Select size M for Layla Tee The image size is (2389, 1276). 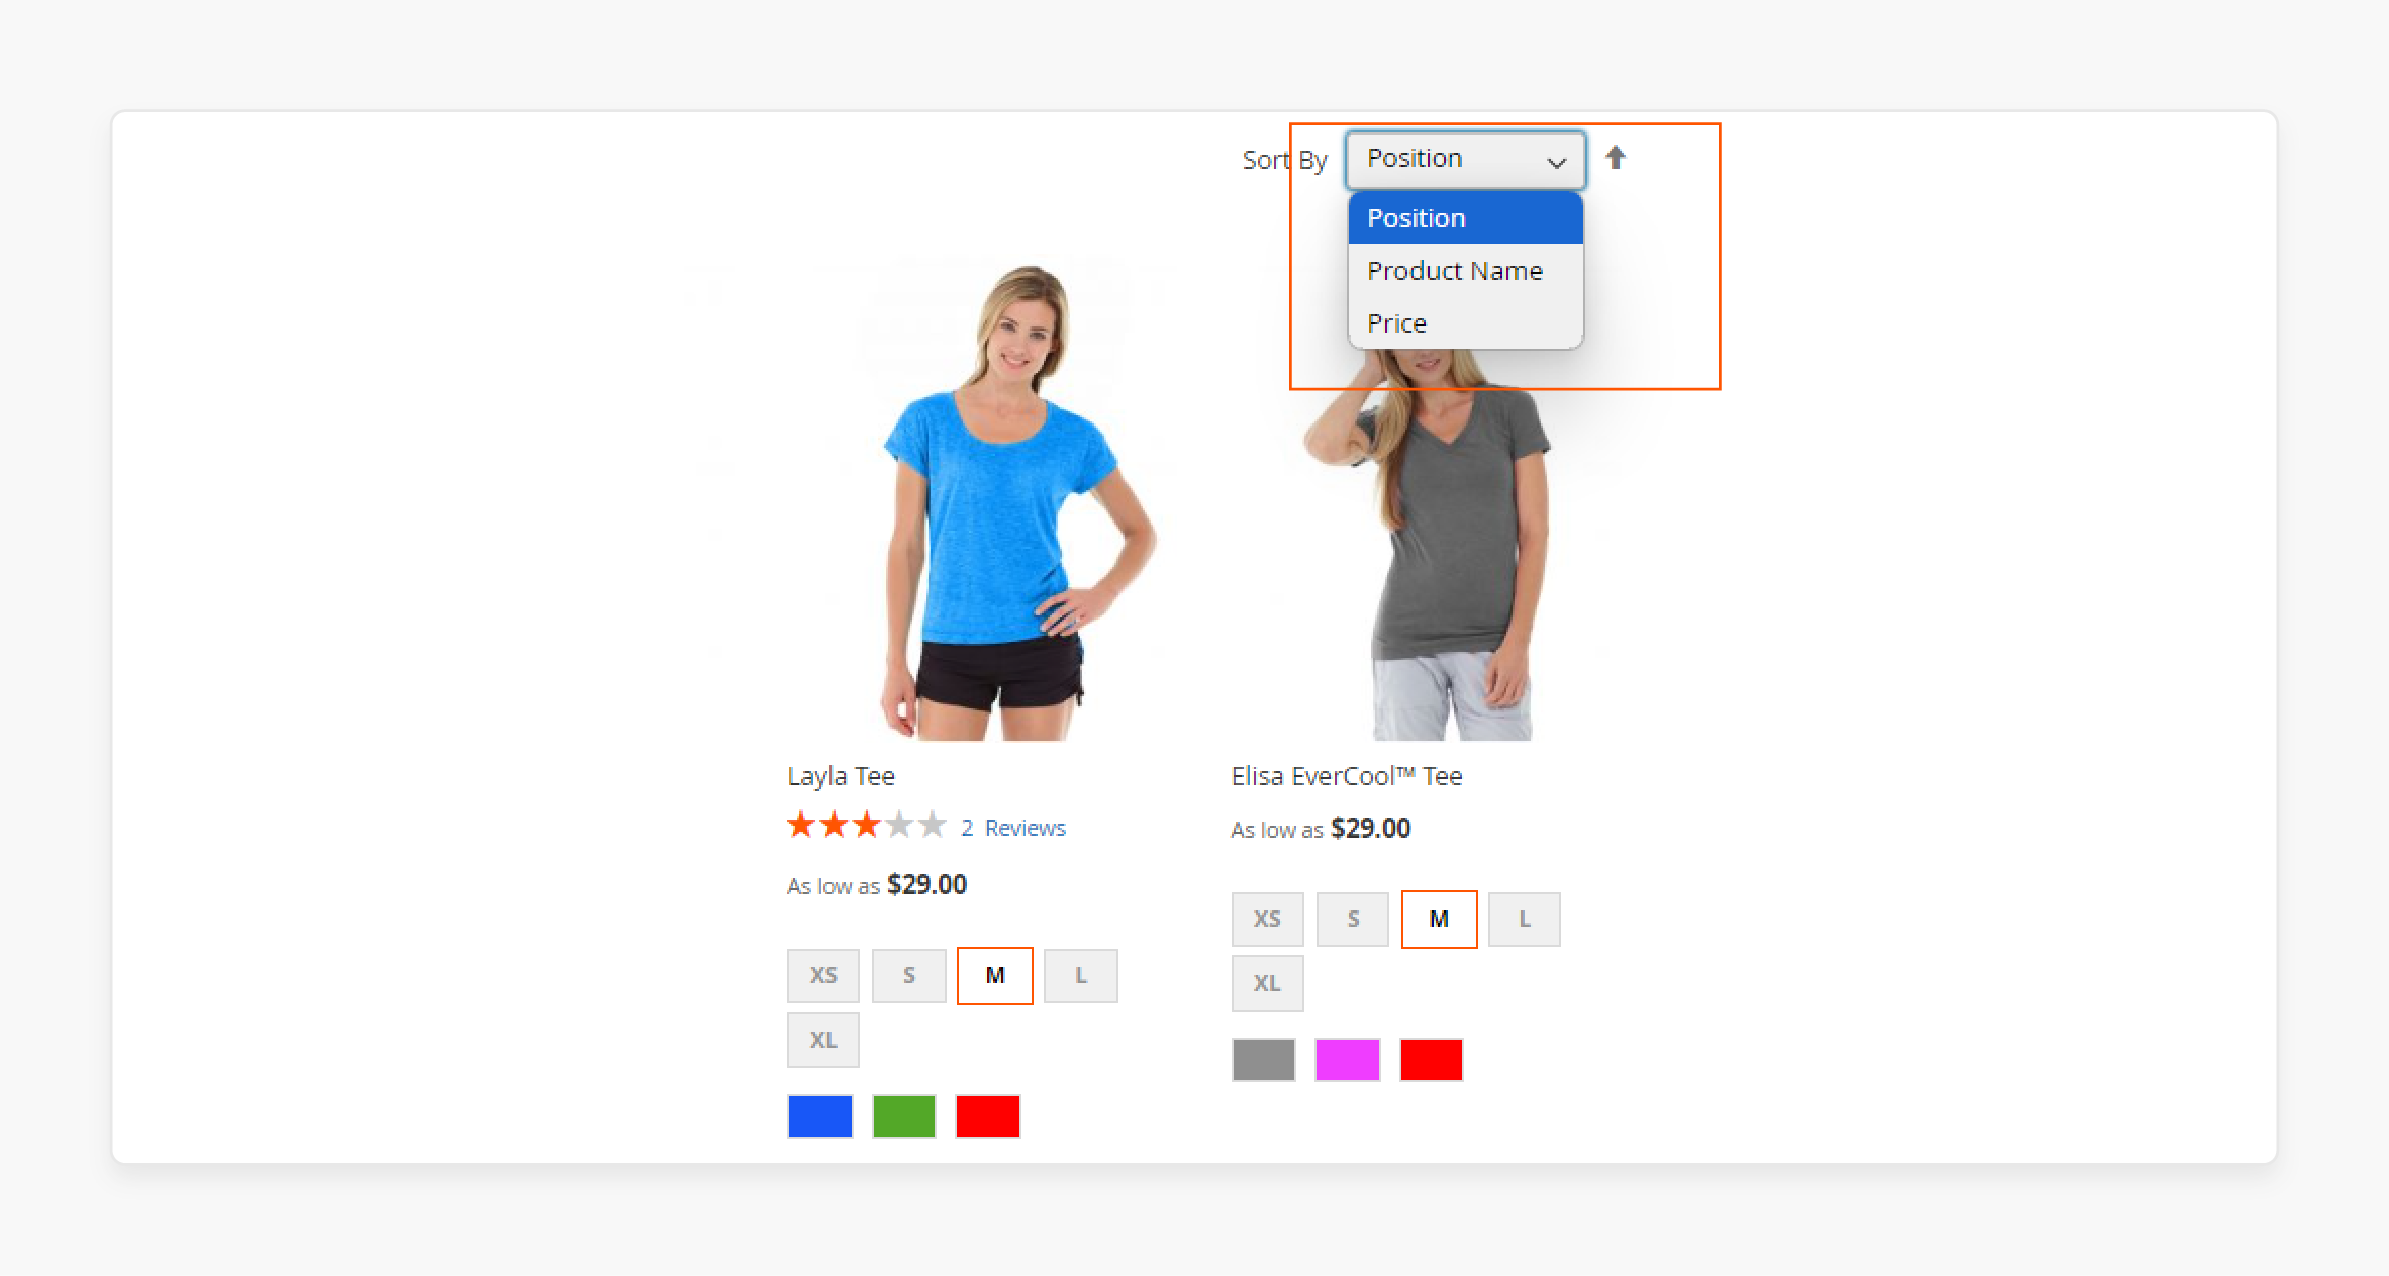tap(994, 974)
